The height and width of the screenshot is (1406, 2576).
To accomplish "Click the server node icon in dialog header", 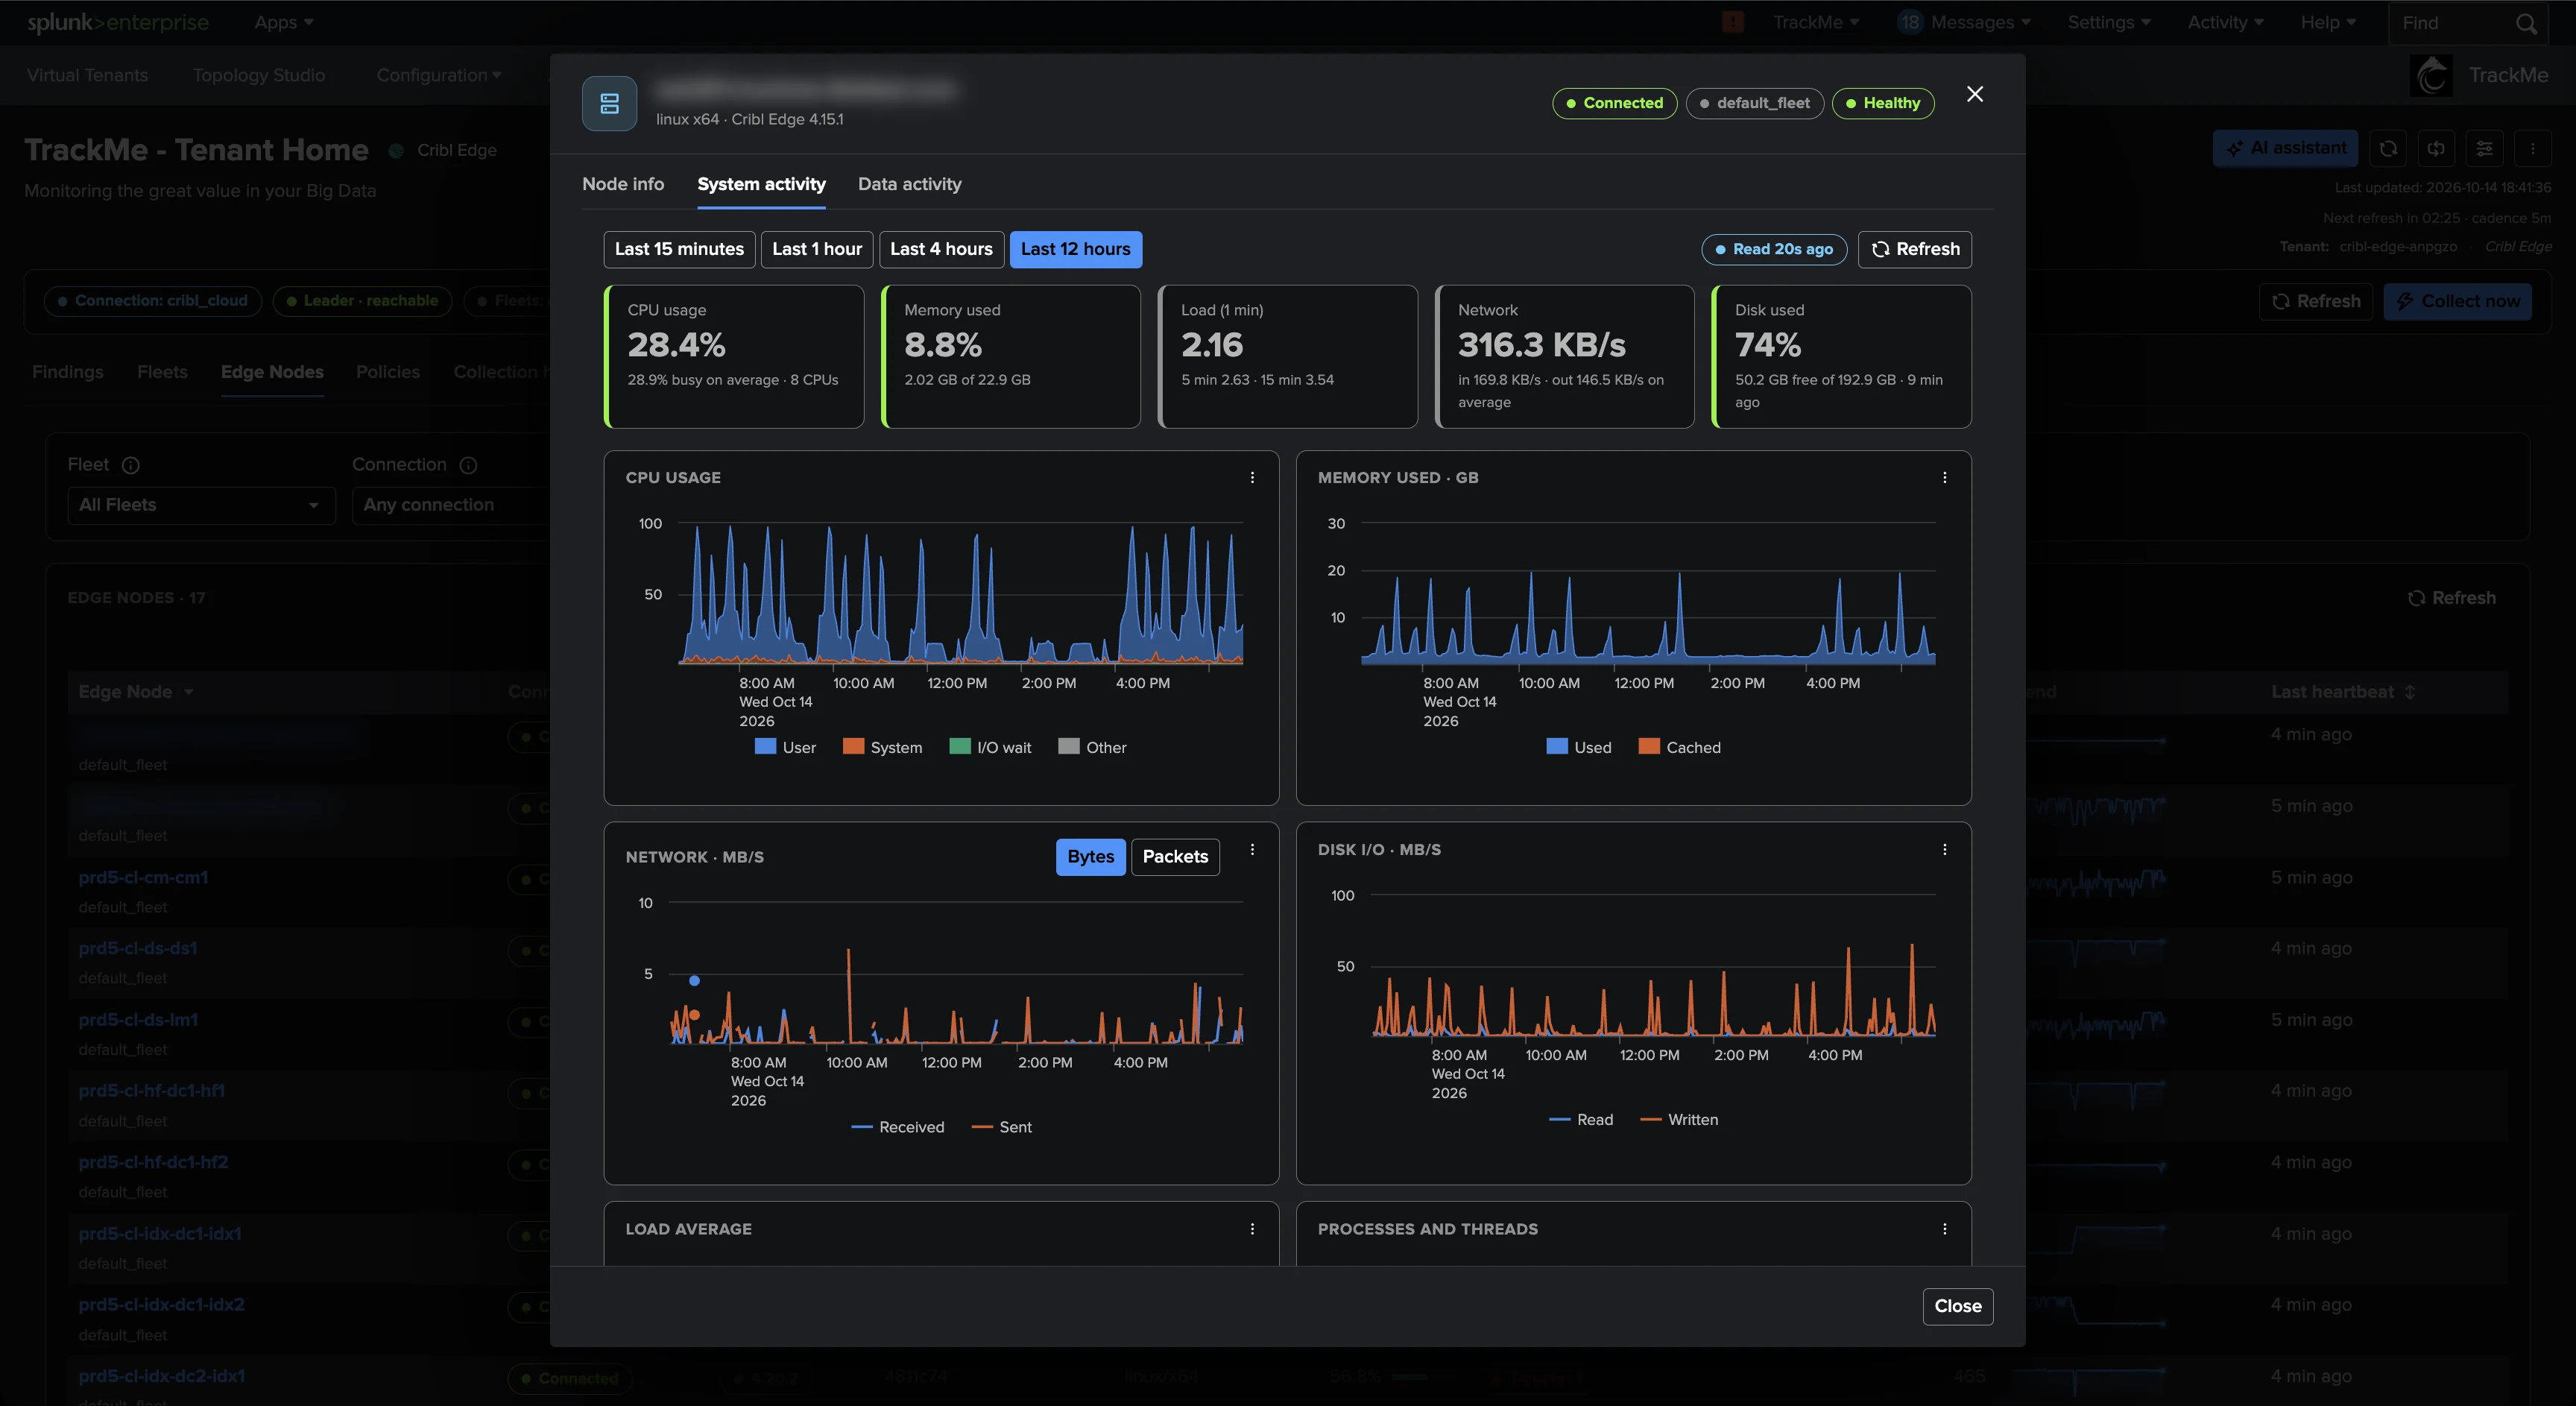I will click(609, 103).
